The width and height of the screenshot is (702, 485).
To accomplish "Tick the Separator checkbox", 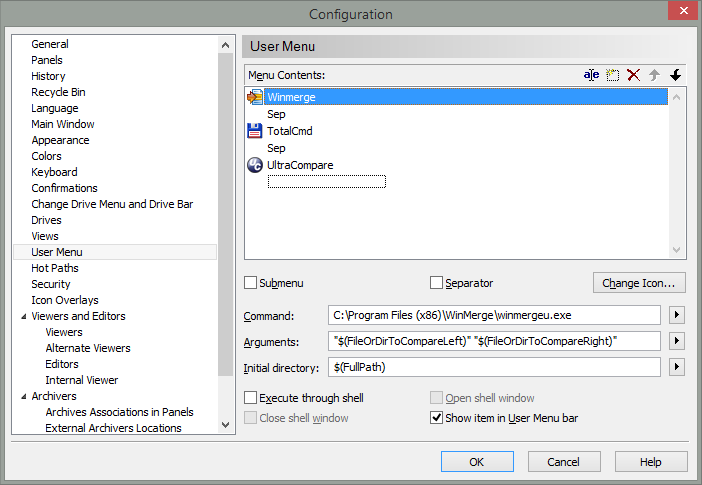I will [x=436, y=283].
